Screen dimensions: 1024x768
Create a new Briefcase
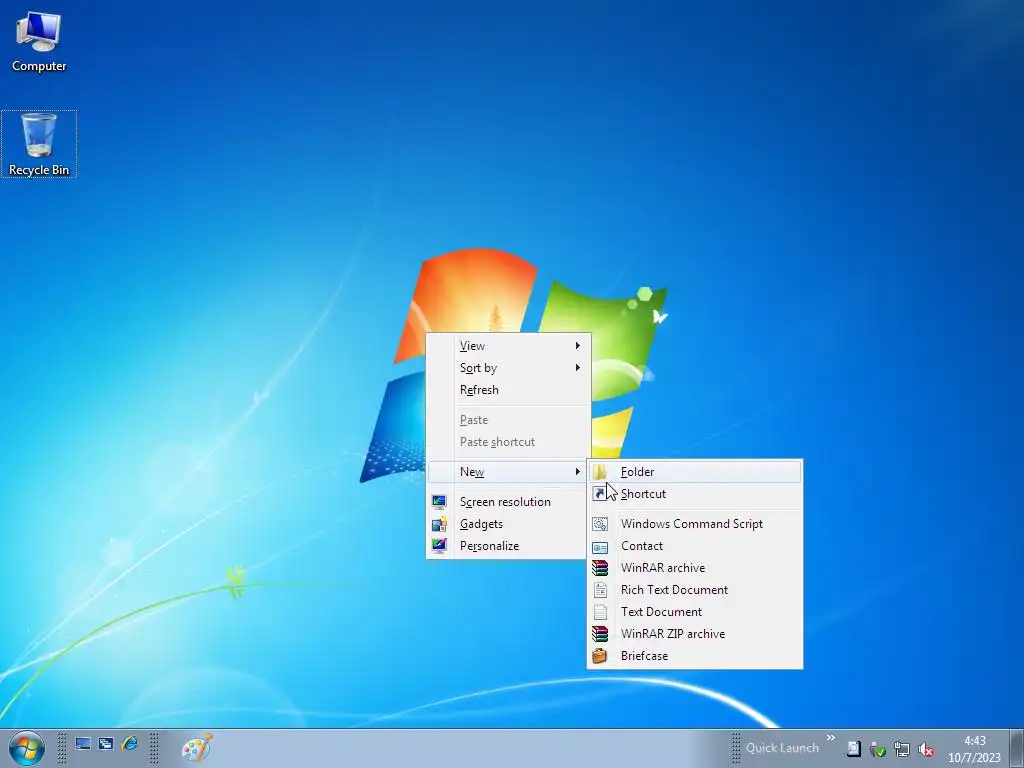pos(695,656)
